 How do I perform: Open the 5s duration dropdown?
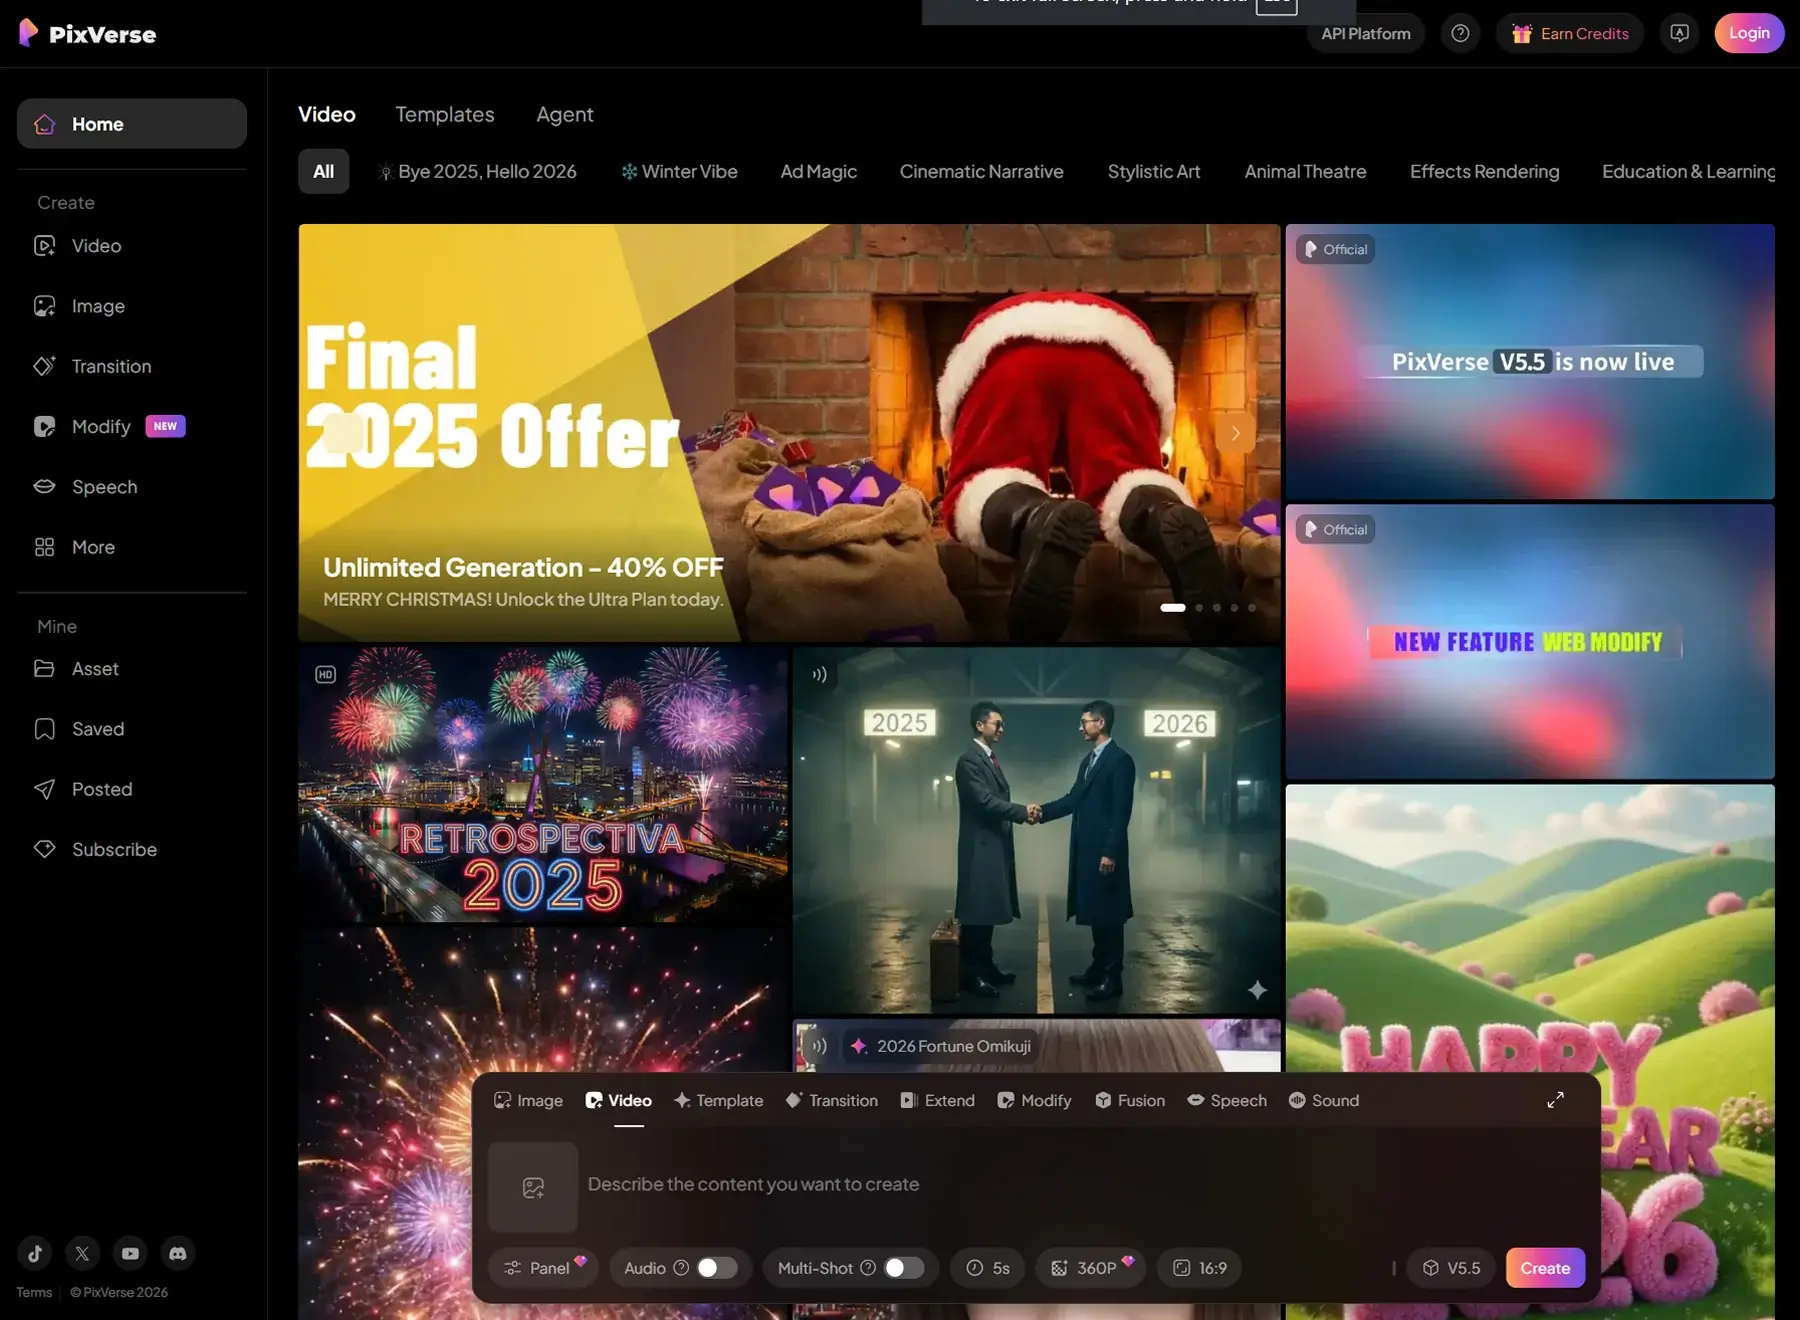pos(987,1268)
